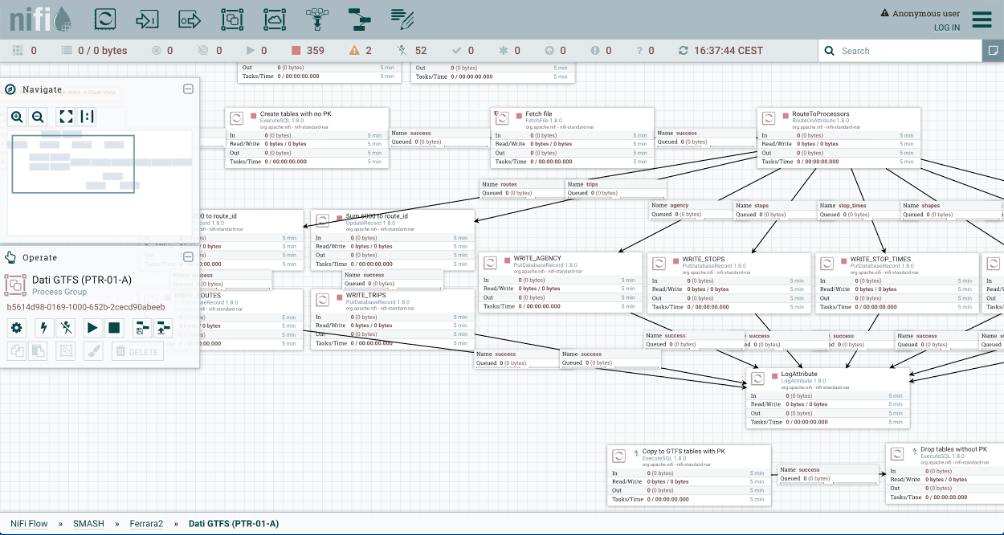Select the RouteToProcessors processor
This screenshot has width=1004, height=535.
tap(839, 138)
